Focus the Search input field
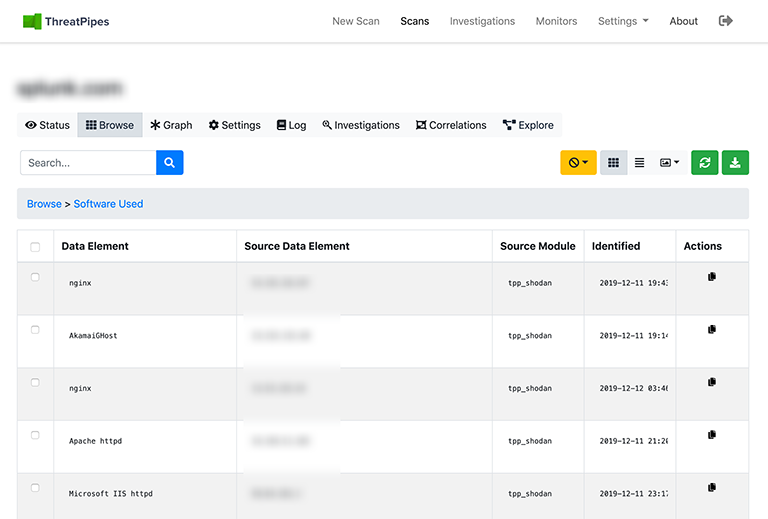Image resolution: width=768 pixels, height=519 pixels. click(x=88, y=163)
